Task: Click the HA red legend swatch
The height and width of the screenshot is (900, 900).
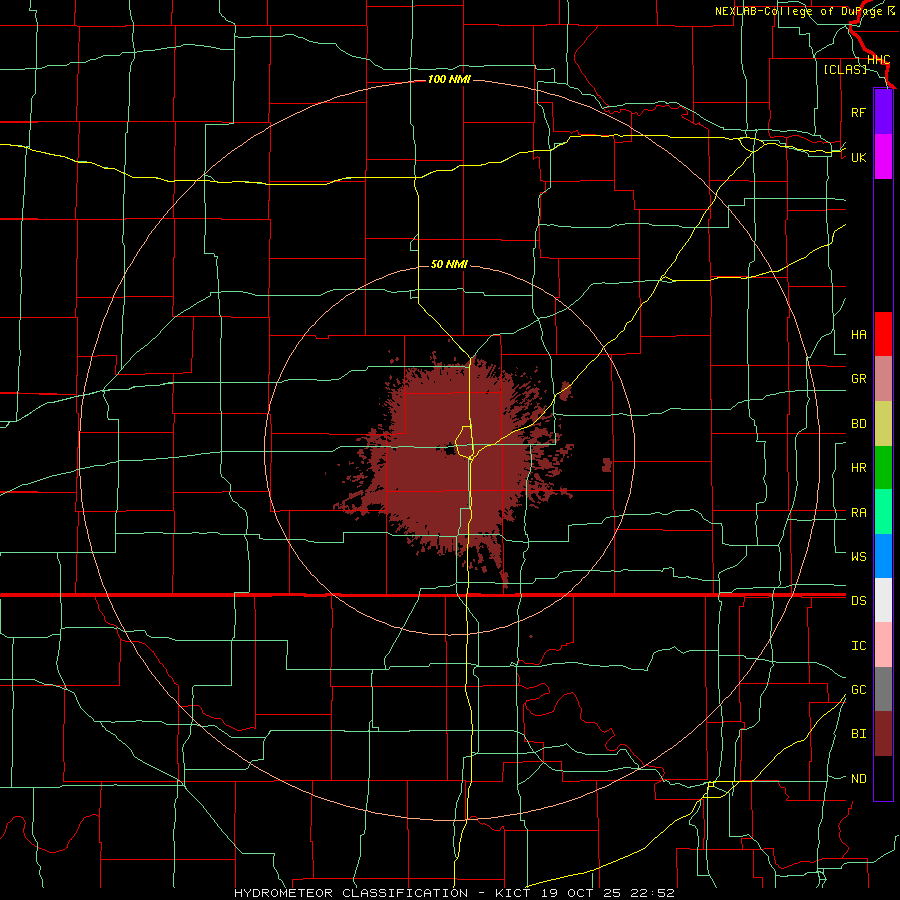Action: pos(883,334)
